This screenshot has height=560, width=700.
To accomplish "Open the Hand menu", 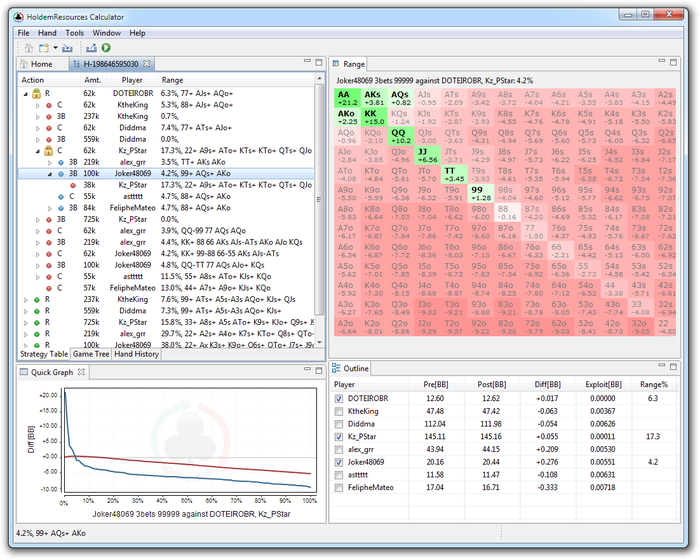I will [x=47, y=33].
